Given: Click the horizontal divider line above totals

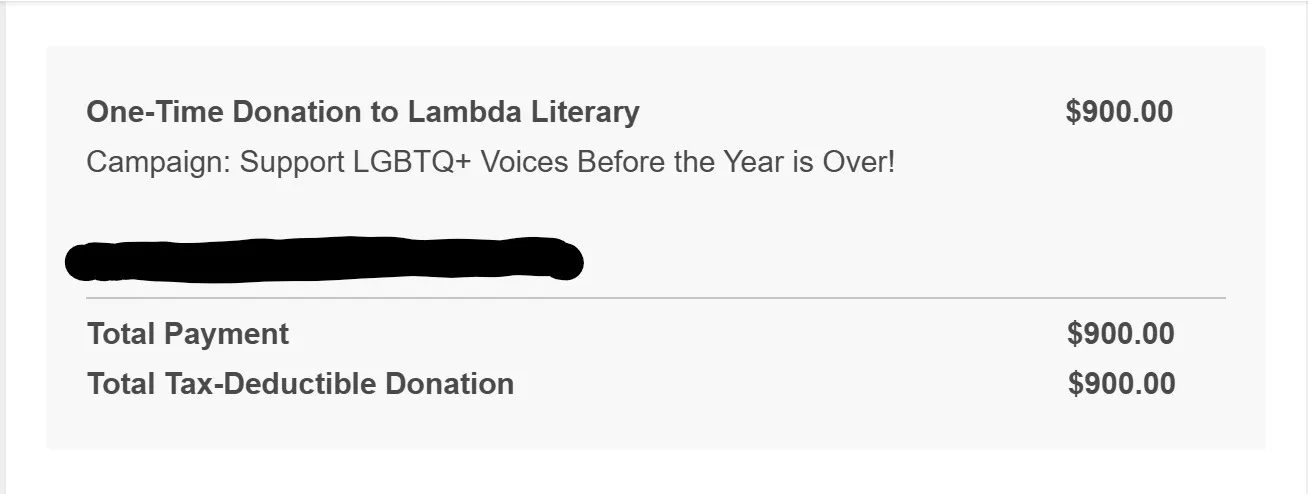Looking at the screenshot, I should [655, 298].
